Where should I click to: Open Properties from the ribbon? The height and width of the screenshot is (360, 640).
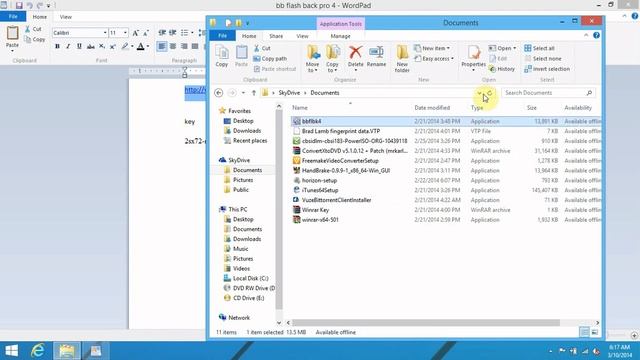[473, 58]
